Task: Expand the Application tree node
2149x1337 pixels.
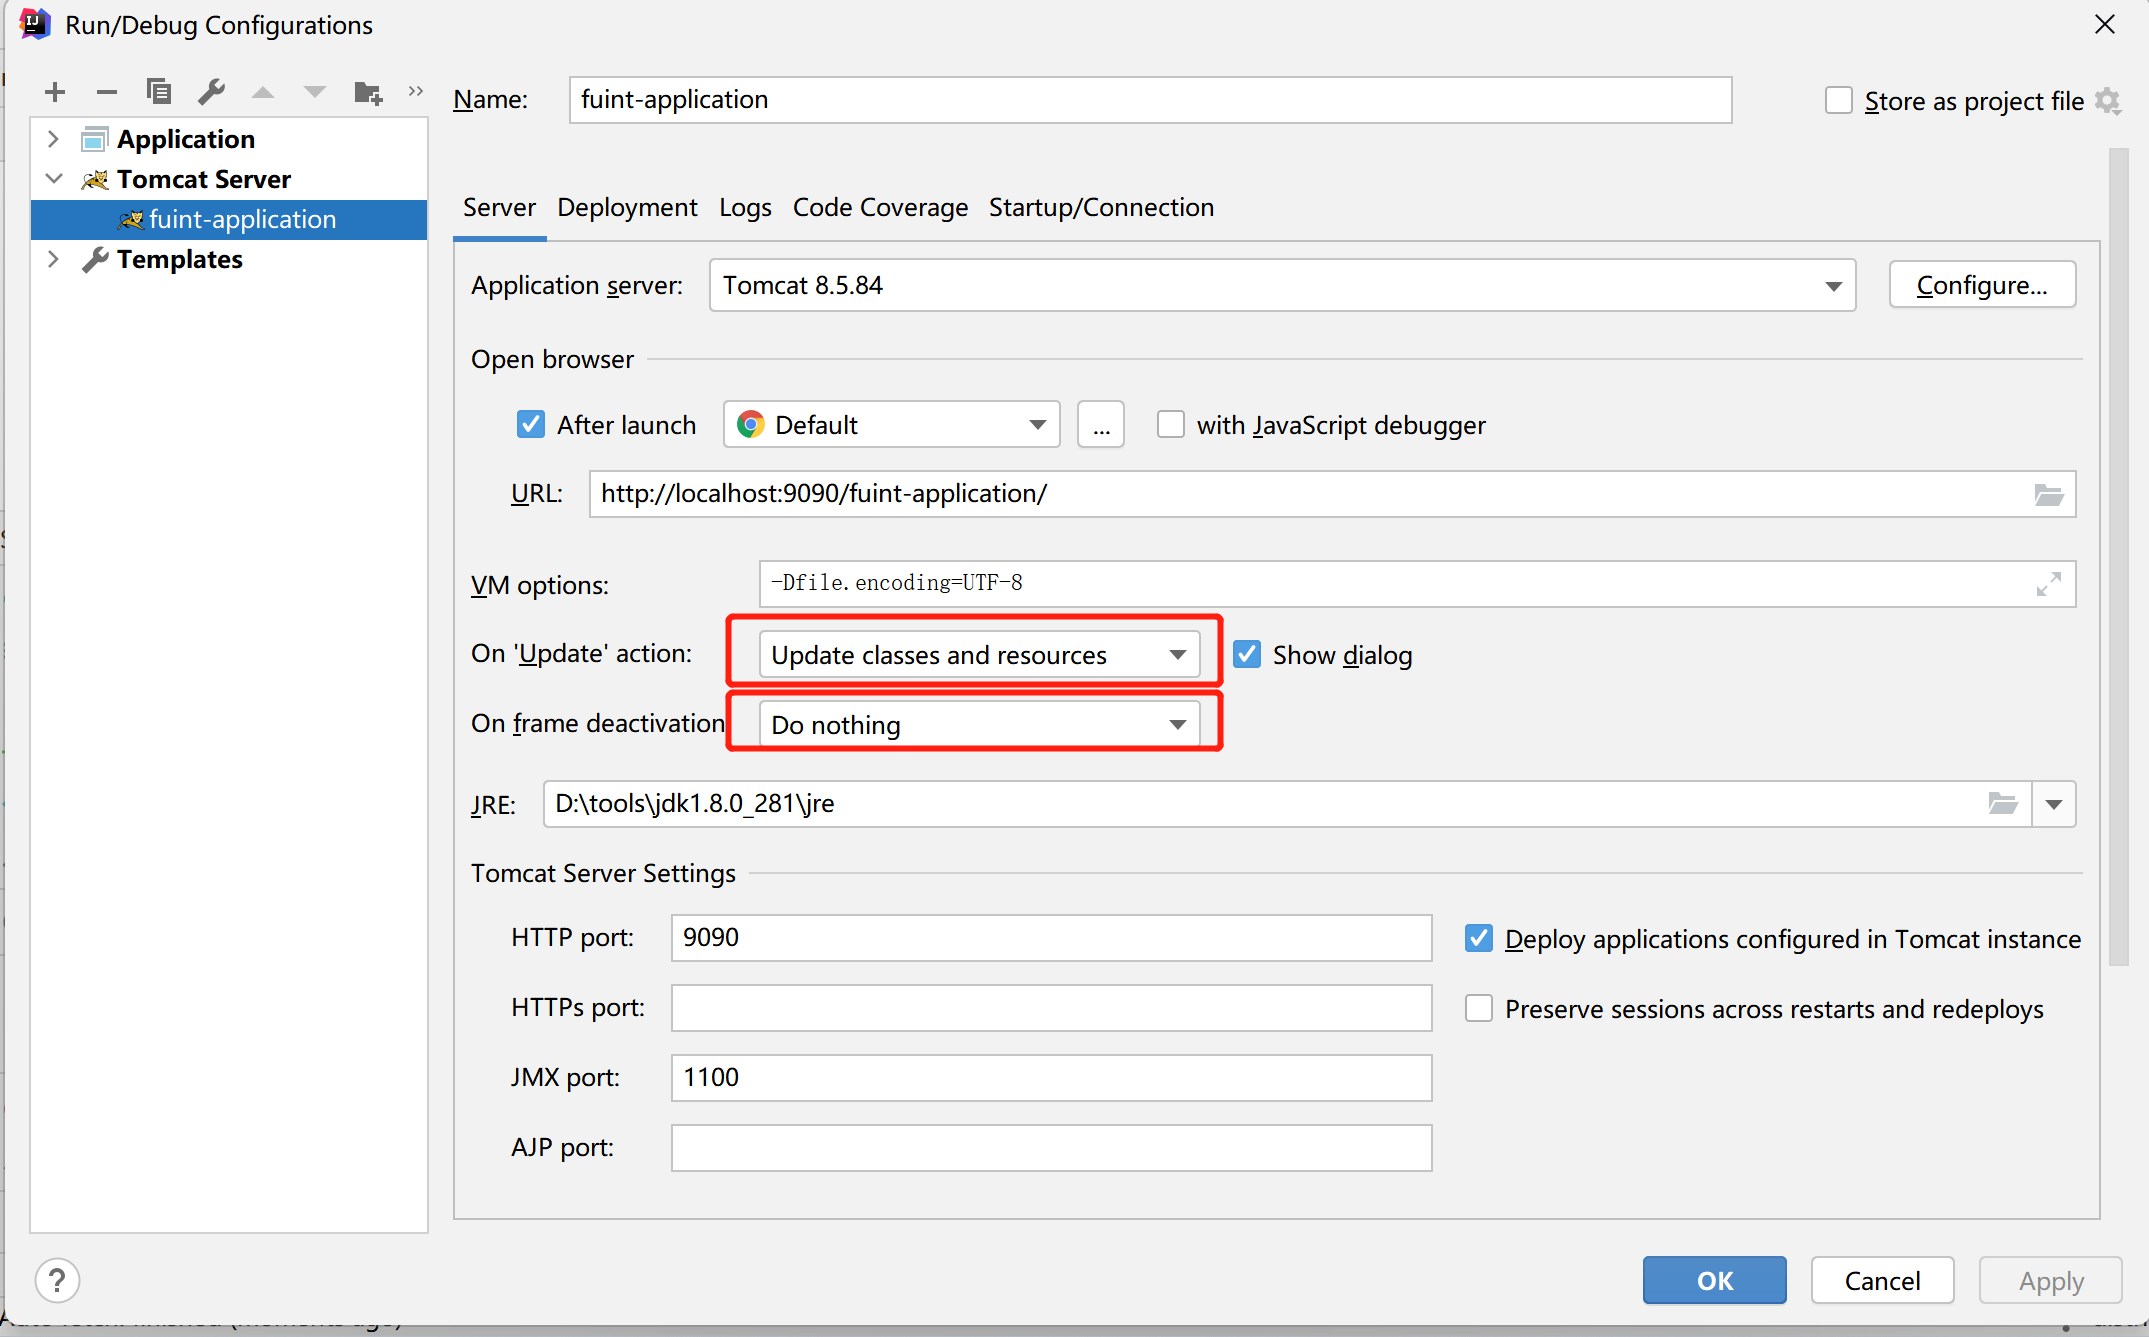Action: click(54, 139)
